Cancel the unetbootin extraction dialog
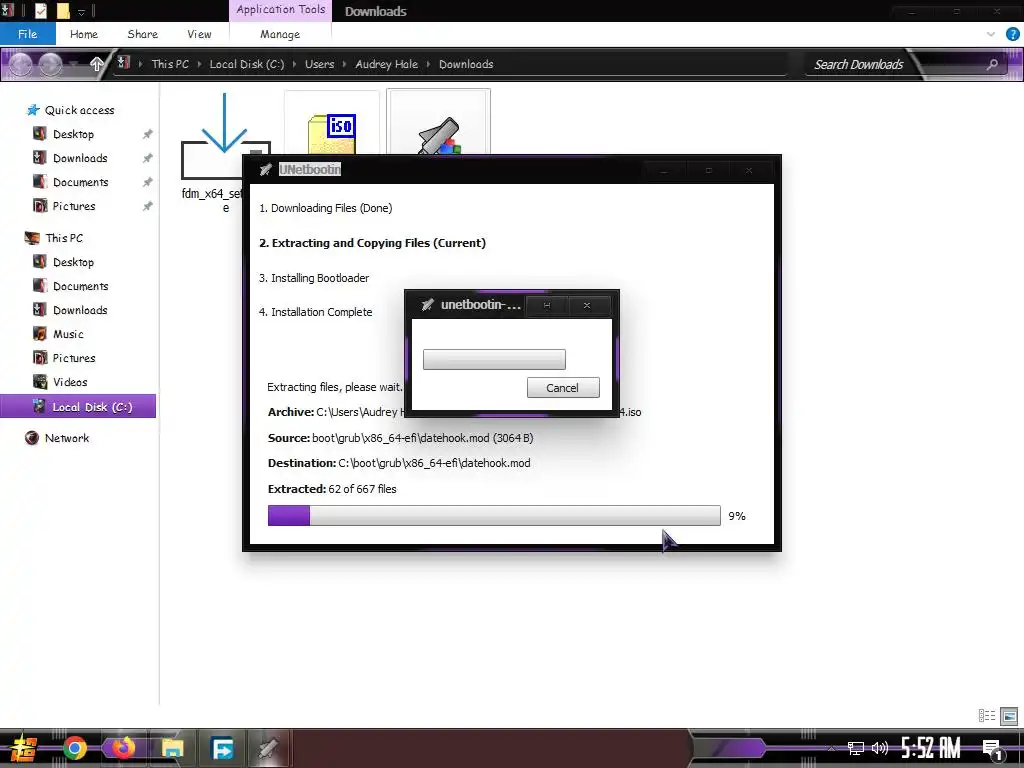 click(563, 388)
